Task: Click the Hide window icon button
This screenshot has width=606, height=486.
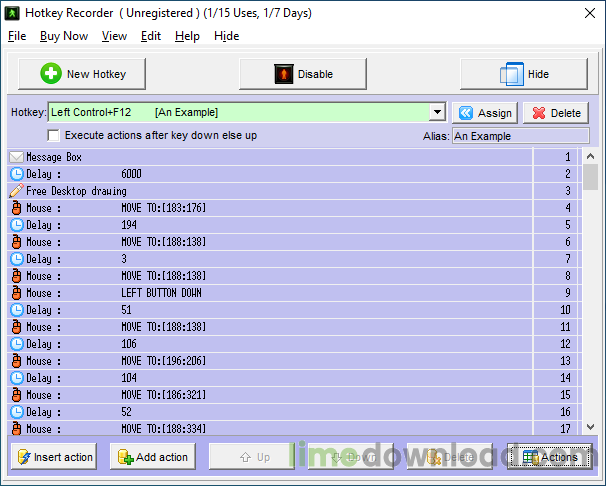Action: click(511, 74)
